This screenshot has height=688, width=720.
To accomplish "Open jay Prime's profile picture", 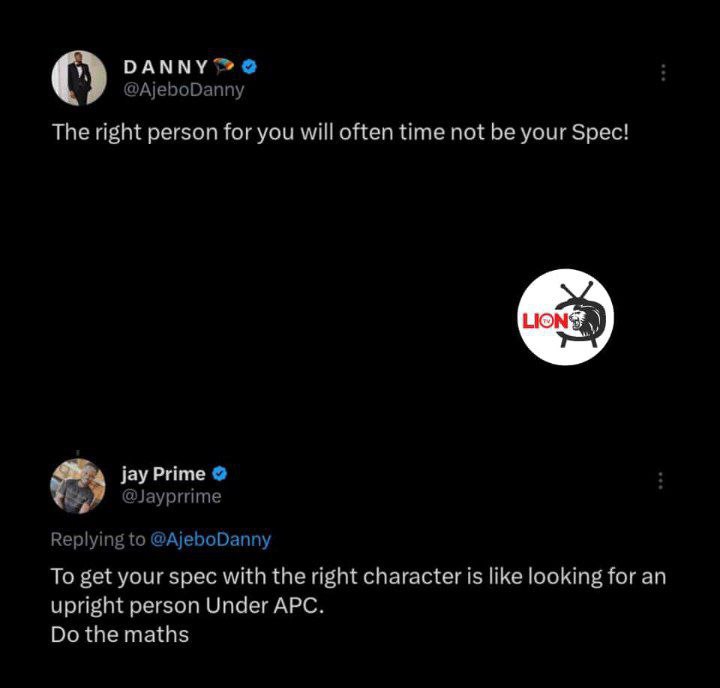I will point(78,486).
